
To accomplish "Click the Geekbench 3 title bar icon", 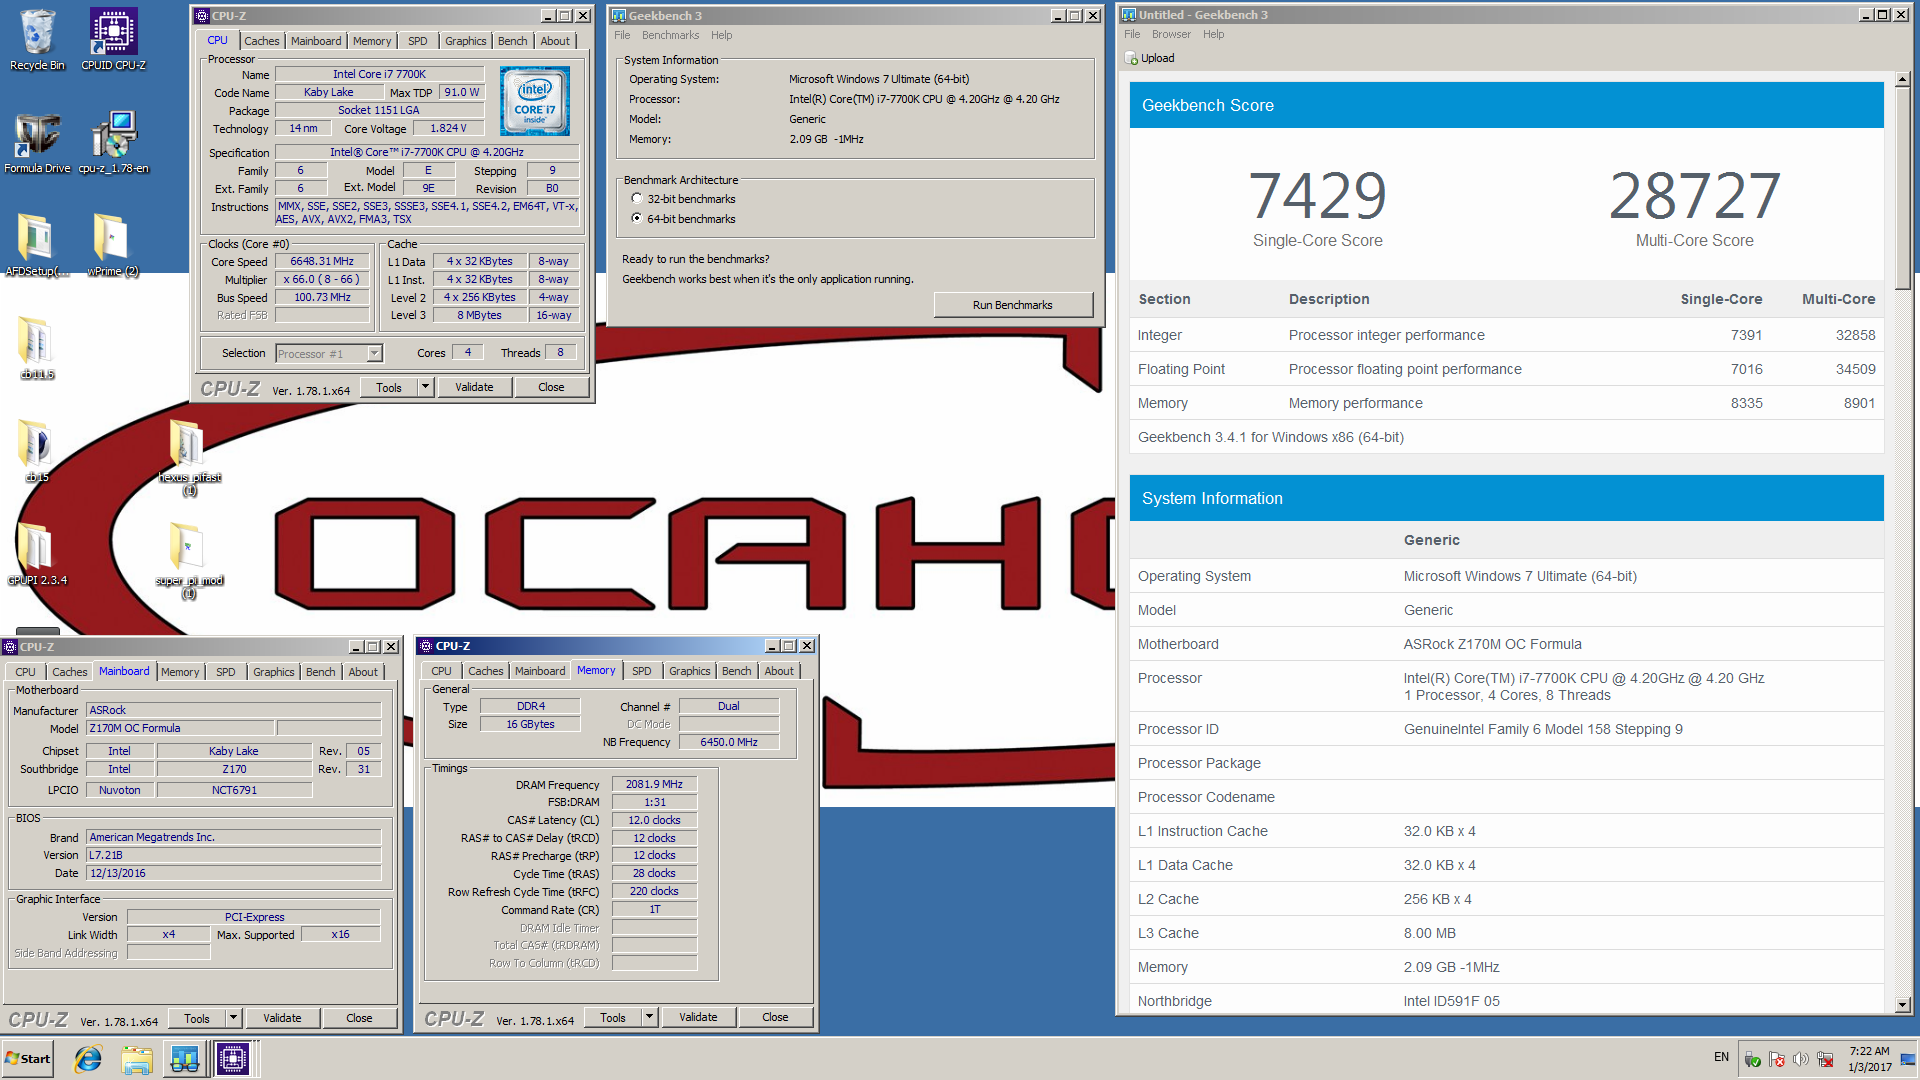I will [x=619, y=16].
